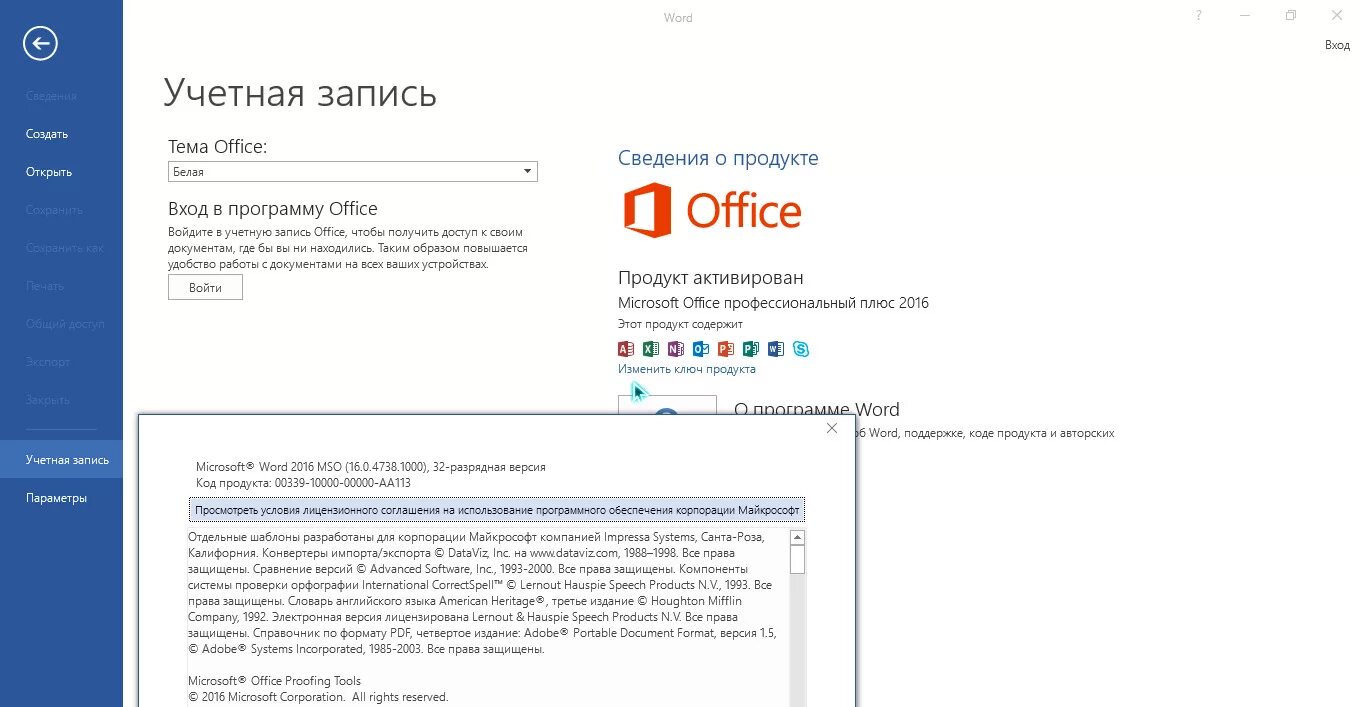Viewport: 1360px width, 707px height.
Task: Click the Access app icon
Action: click(626, 349)
